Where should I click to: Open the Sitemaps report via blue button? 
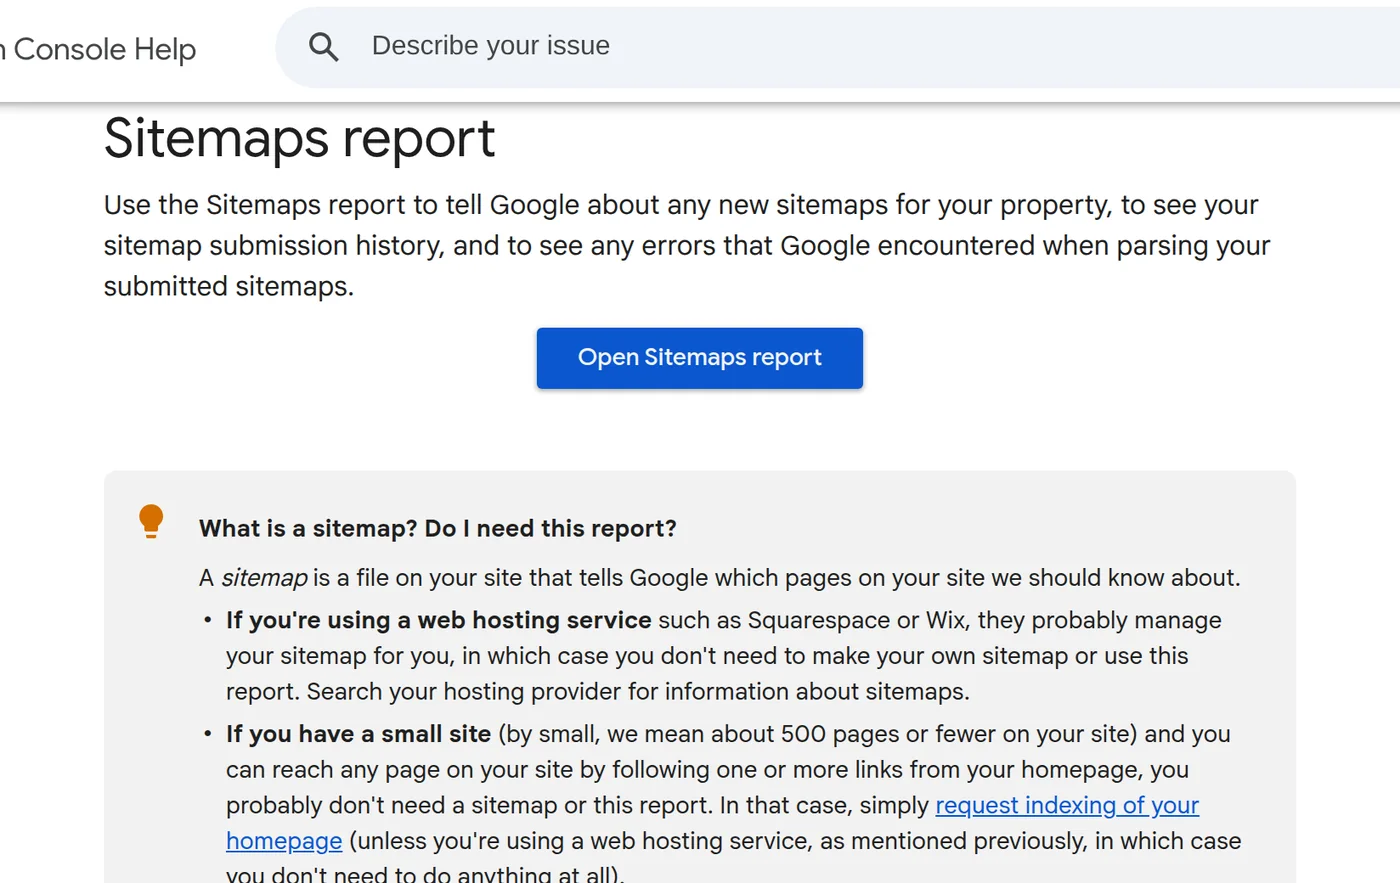pos(700,358)
